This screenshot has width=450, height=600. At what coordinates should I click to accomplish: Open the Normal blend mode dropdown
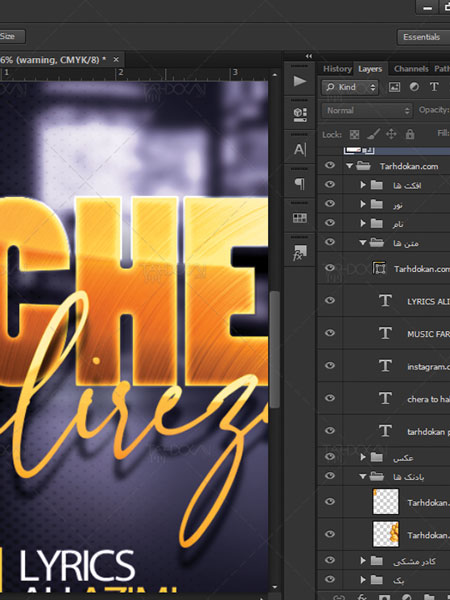click(x=367, y=111)
